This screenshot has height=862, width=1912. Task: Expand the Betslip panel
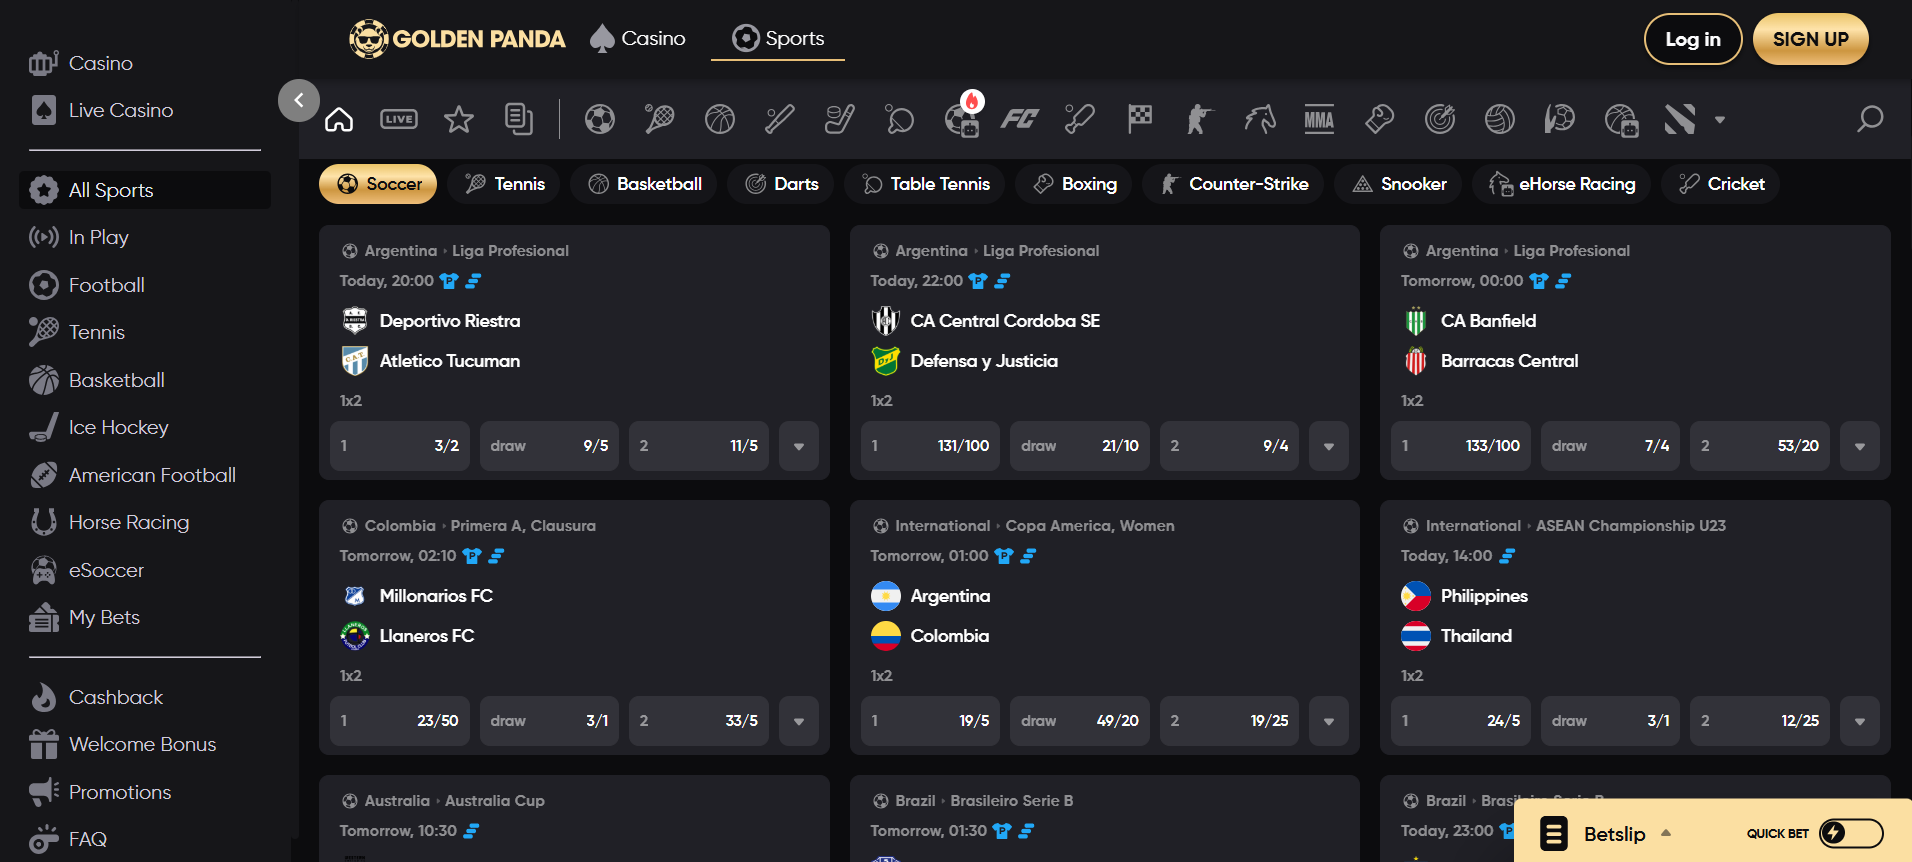coord(1614,834)
